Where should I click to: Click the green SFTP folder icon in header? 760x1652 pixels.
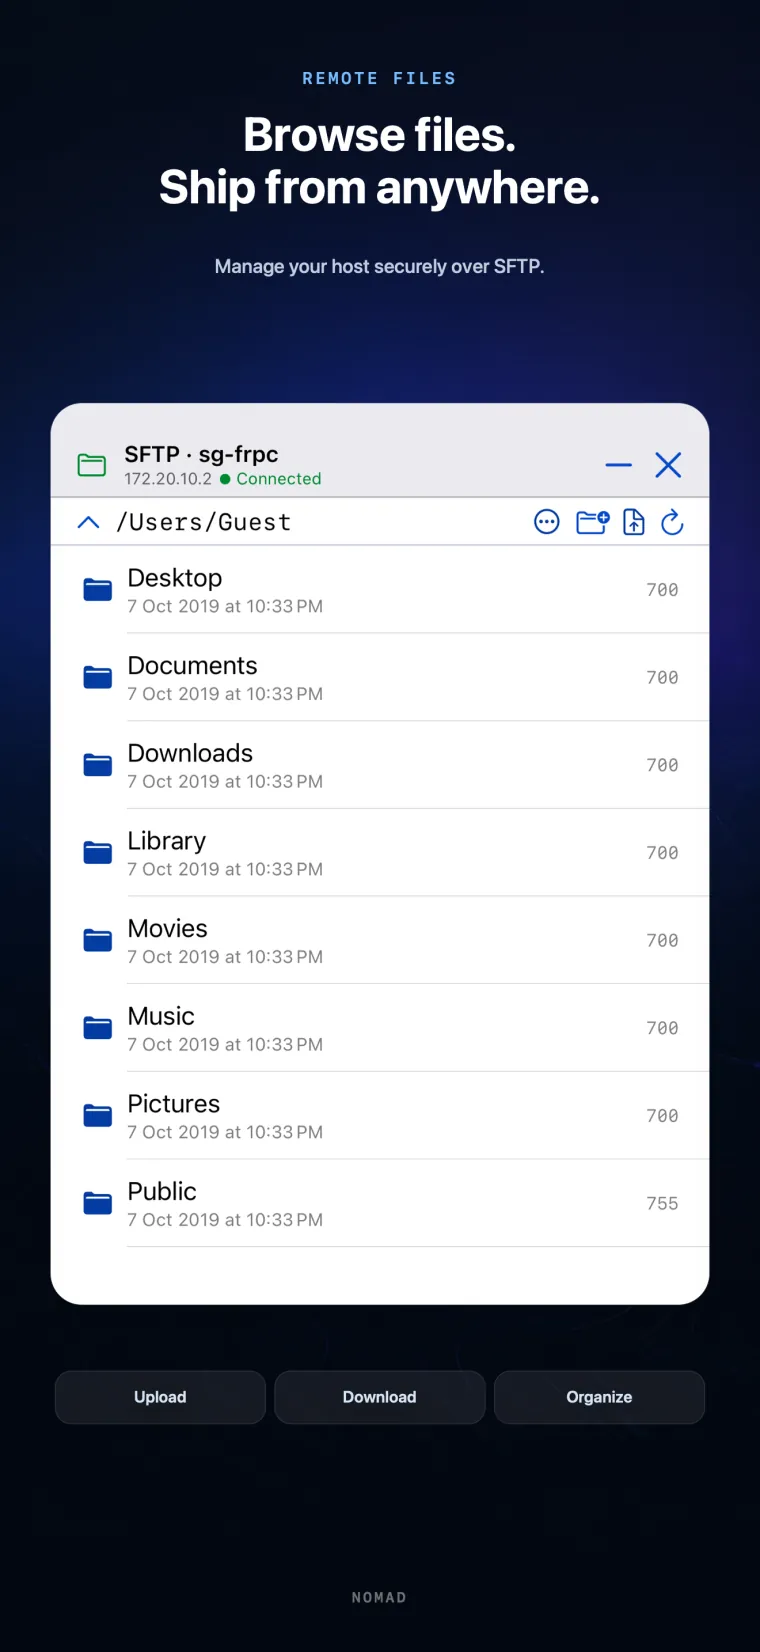(x=92, y=465)
